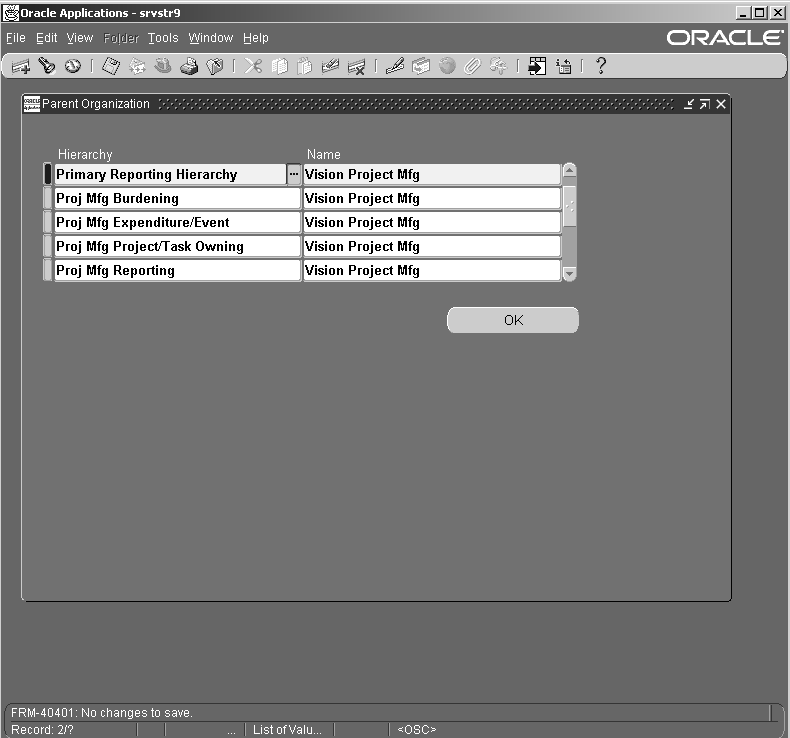Click the list-arrow toolbar icon before Help

coord(563,66)
